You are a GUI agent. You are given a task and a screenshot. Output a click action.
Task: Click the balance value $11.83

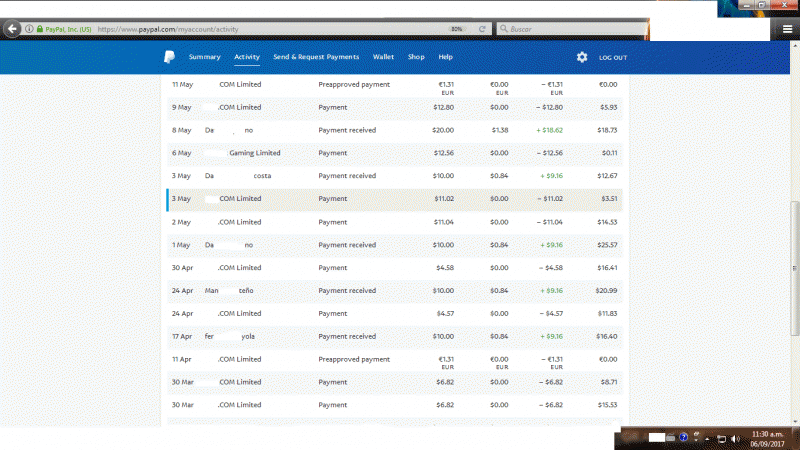click(607, 314)
